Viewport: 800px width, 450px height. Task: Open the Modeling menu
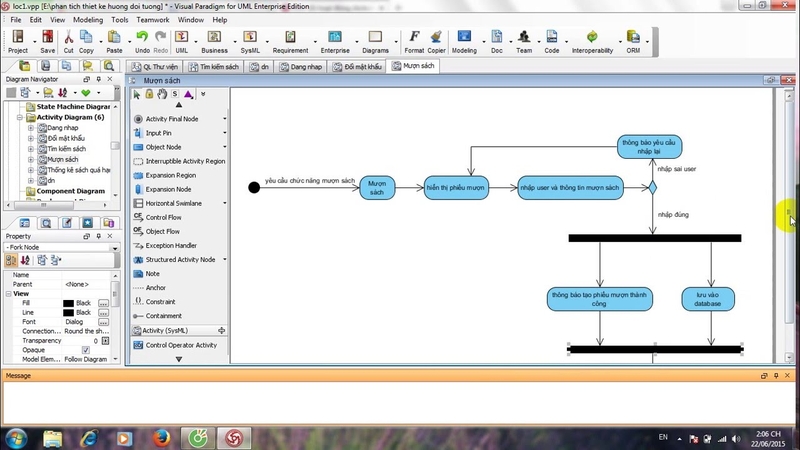(x=88, y=20)
